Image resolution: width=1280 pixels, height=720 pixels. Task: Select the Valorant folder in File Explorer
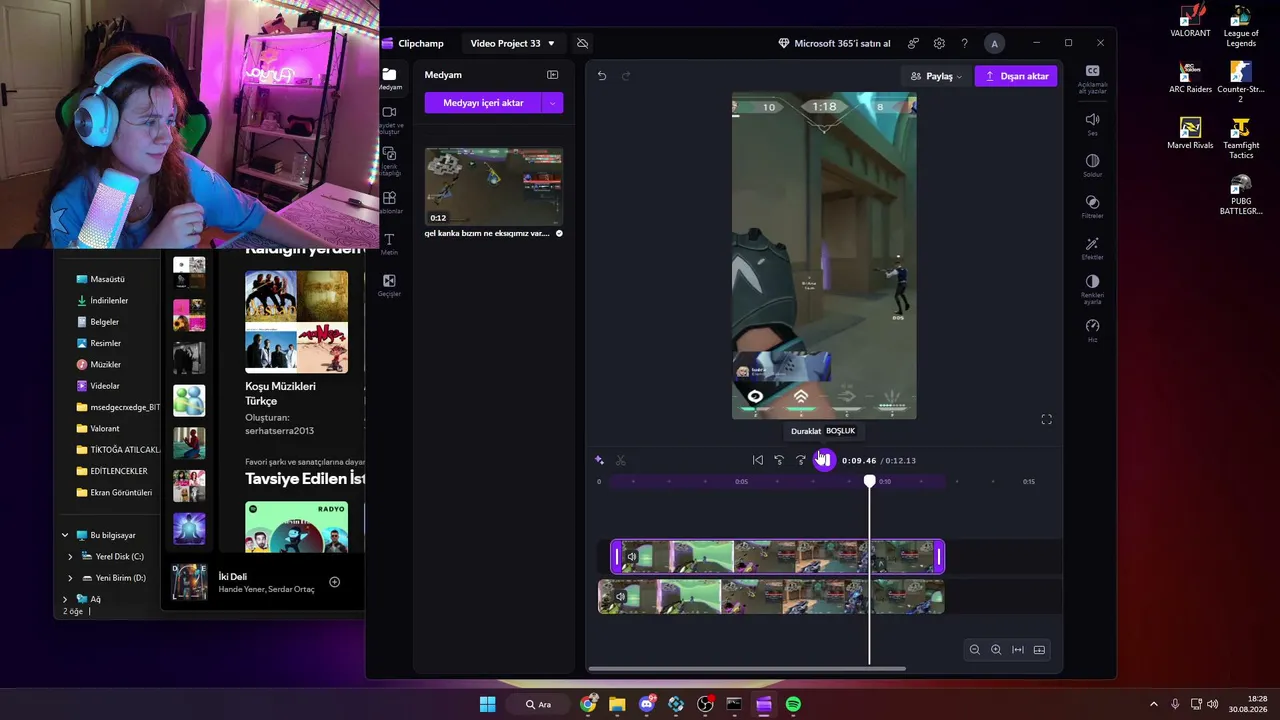104,429
